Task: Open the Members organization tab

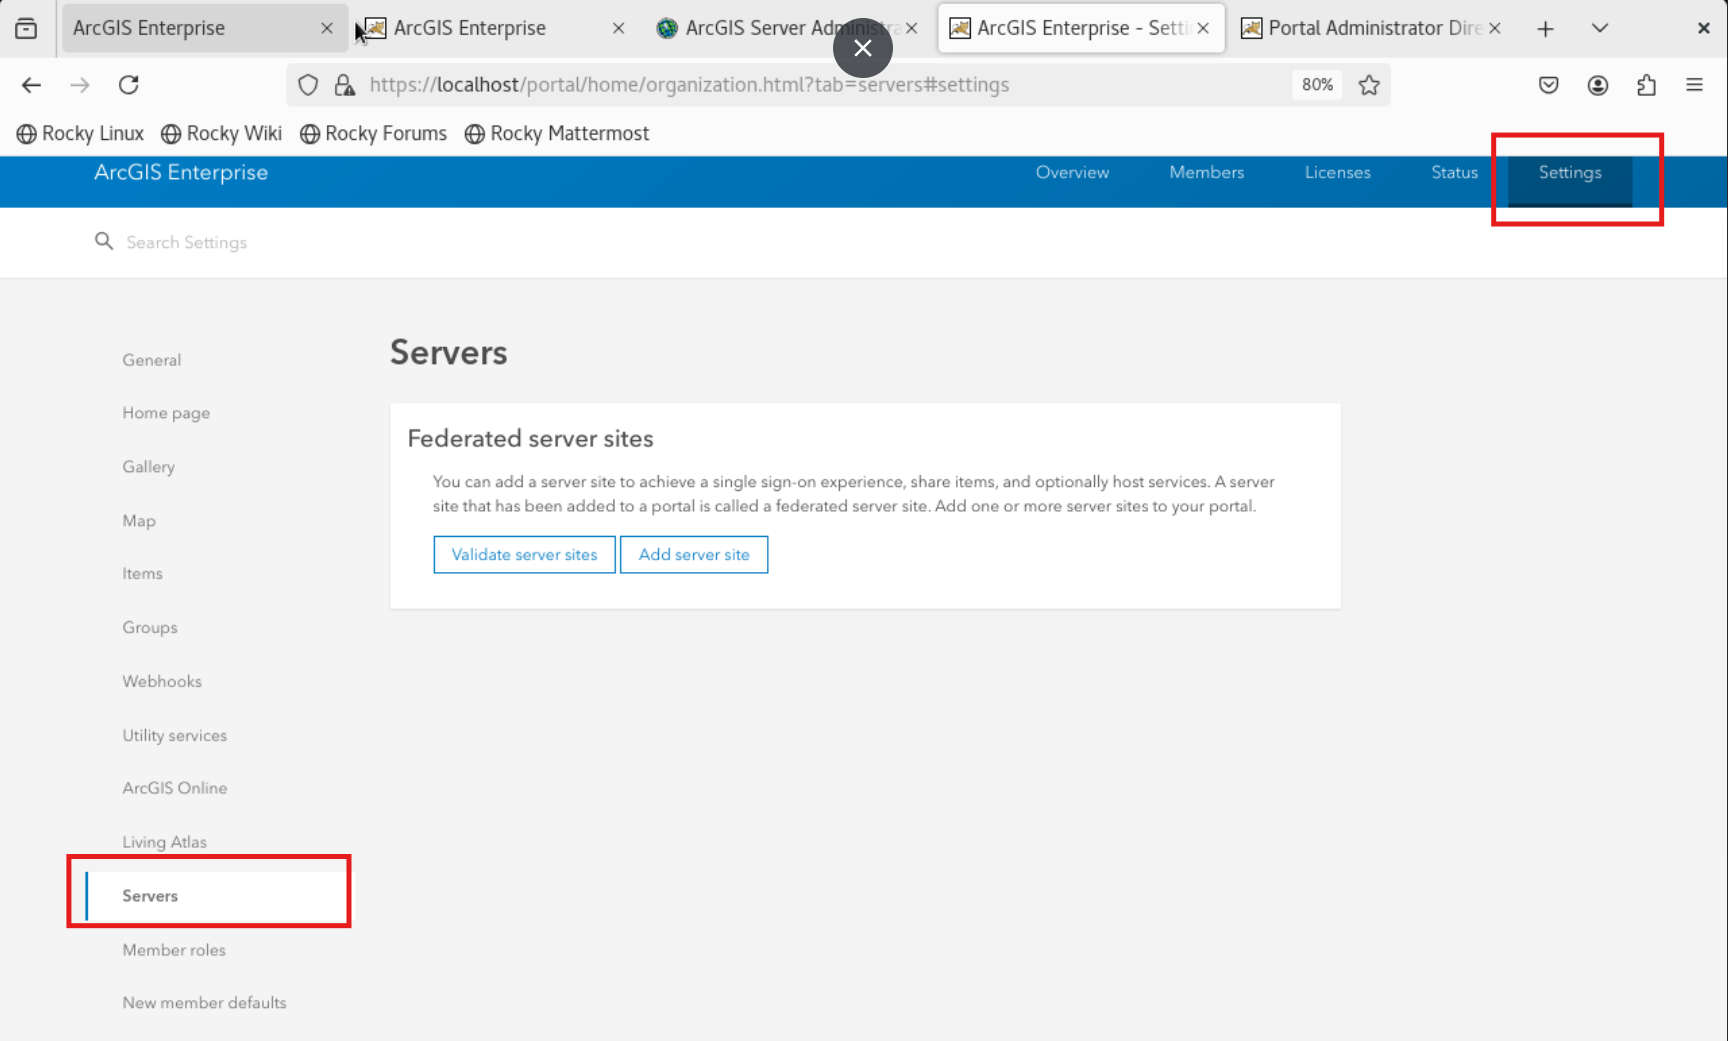Action: [x=1206, y=172]
